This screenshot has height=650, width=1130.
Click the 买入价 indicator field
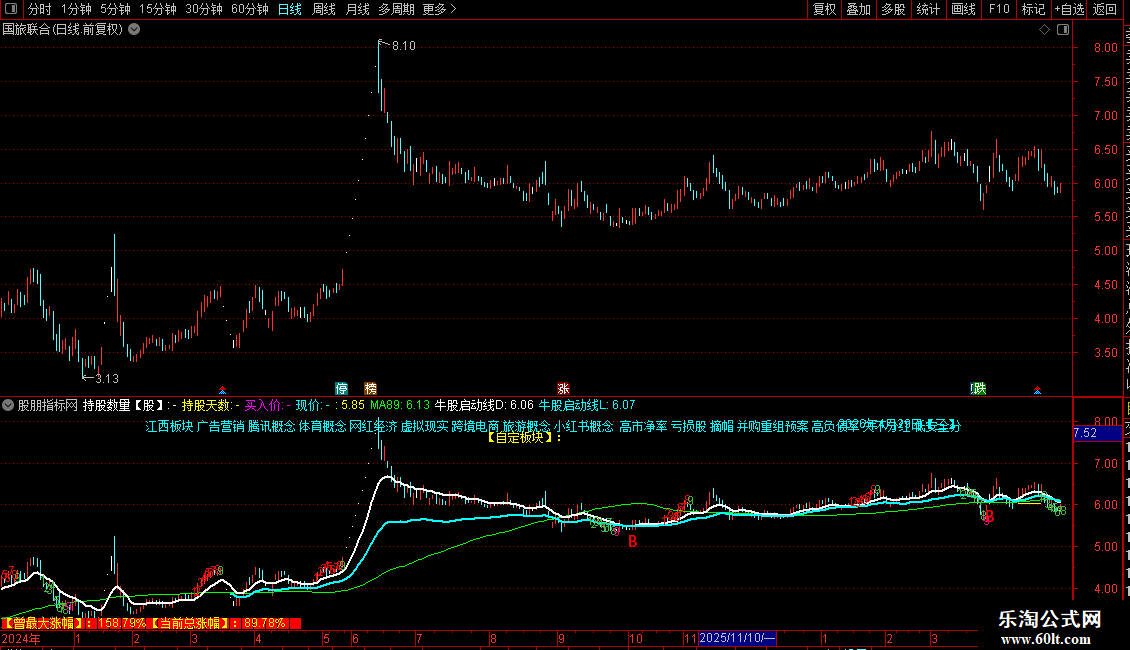[x=267, y=406]
